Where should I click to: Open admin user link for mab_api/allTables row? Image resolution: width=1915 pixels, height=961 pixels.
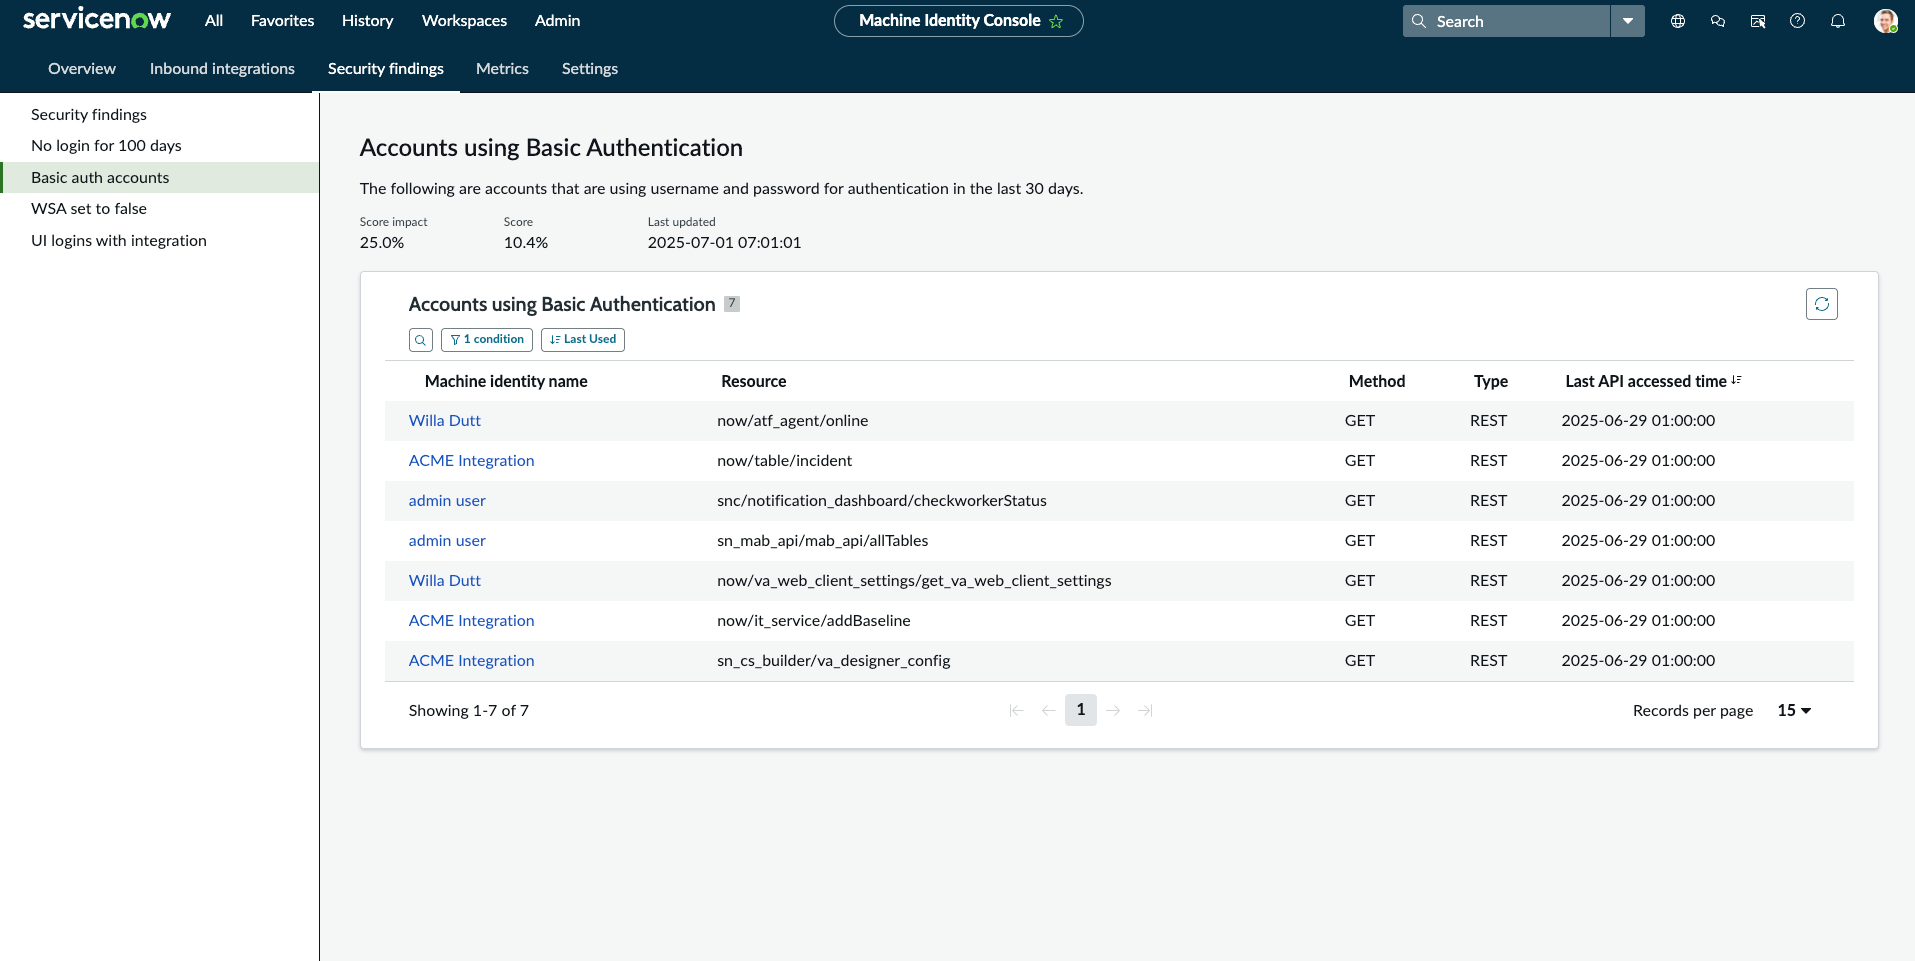click(447, 541)
